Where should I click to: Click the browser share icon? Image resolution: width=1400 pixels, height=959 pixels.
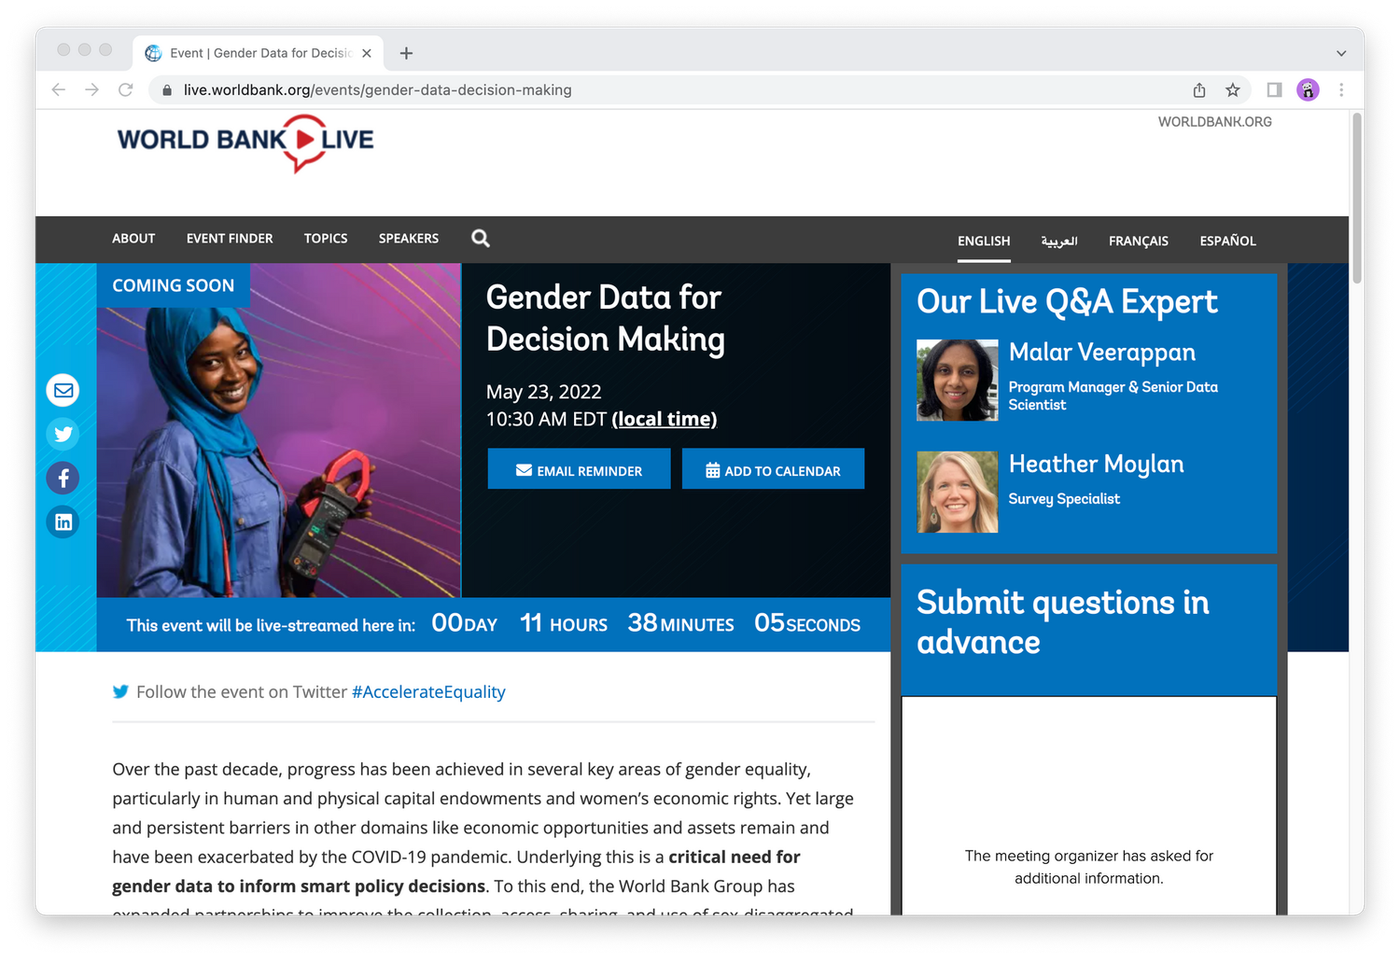[1199, 90]
